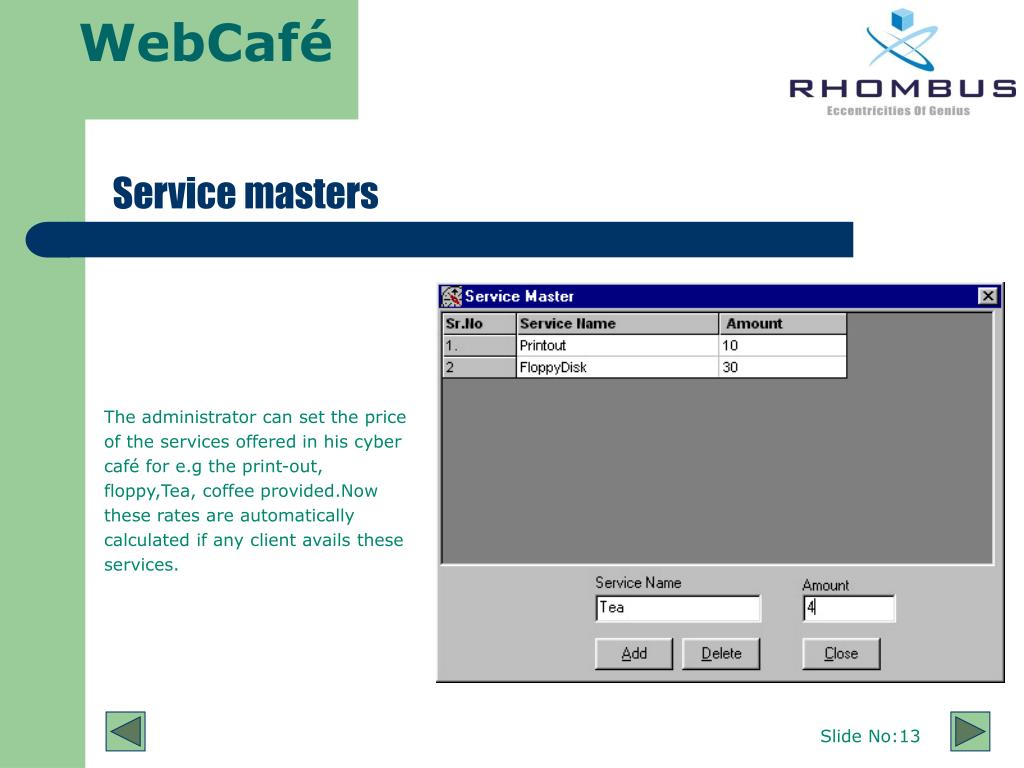Screen dimensions: 1024x768
Task: Click the Service Master title bar icon
Action: point(451,296)
